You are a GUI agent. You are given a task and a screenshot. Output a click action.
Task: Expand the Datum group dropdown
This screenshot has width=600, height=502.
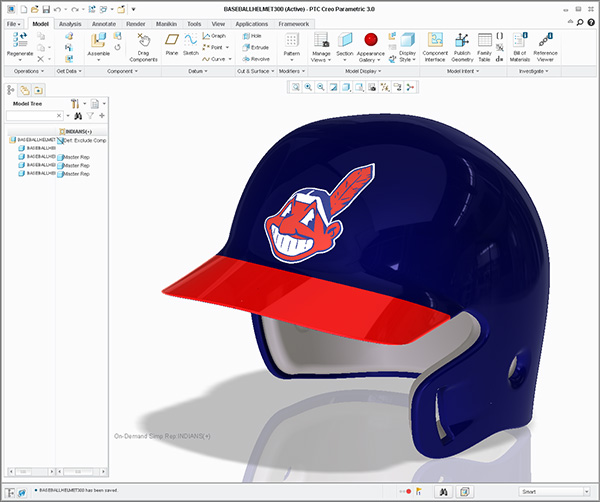coord(198,71)
